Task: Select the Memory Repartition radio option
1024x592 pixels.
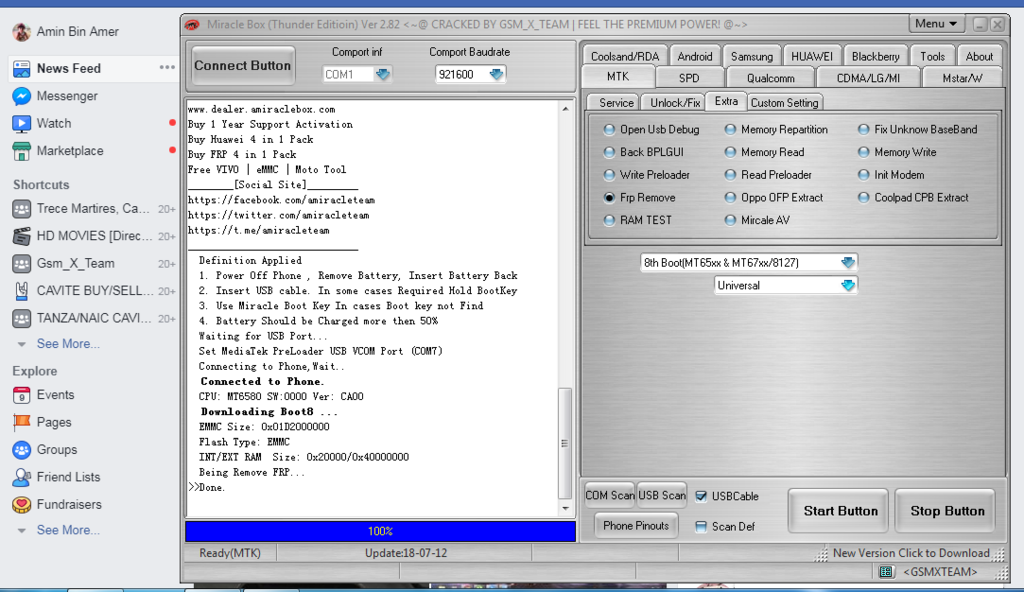Action: pyautogui.click(x=730, y=129)
